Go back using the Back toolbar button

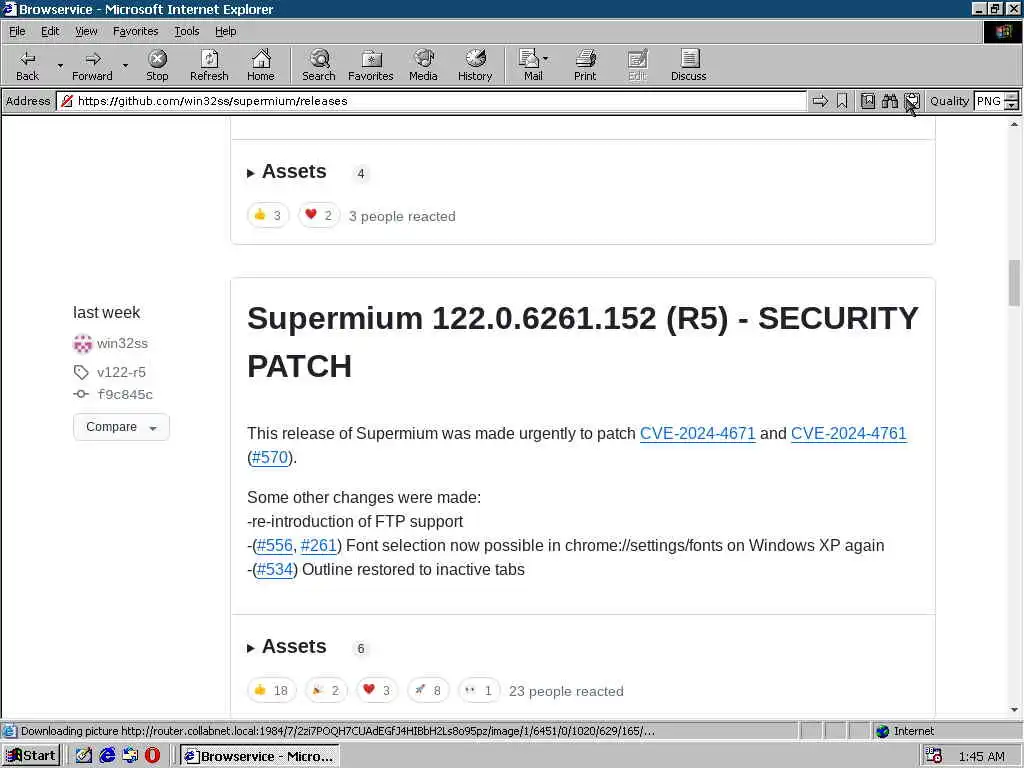click(x=27, y=65)
